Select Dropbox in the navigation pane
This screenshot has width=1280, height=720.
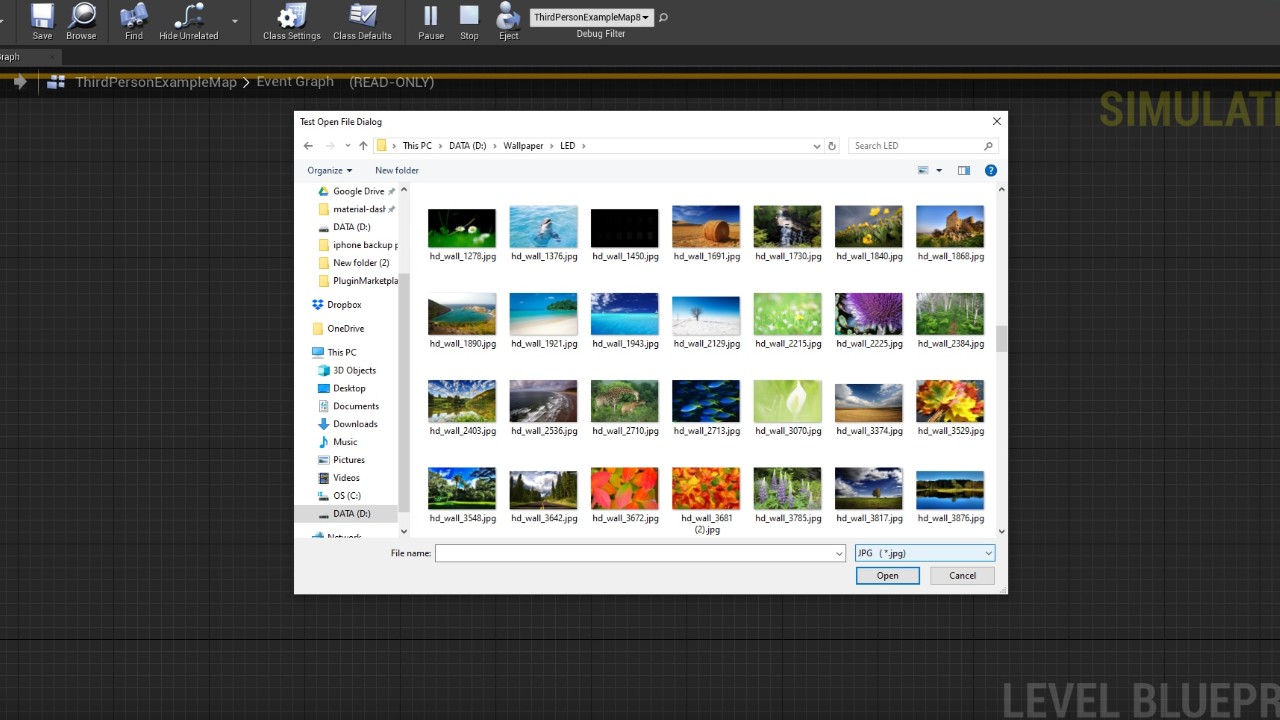click(344, 305)
